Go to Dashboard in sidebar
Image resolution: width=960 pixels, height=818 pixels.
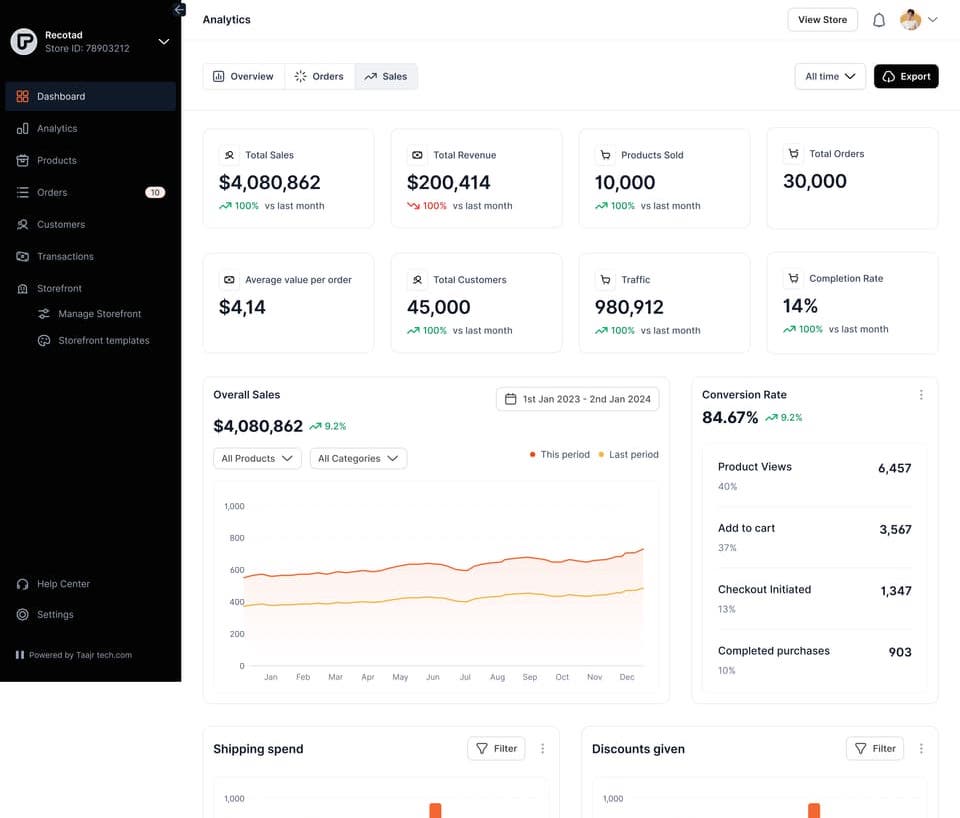[91, 96]
